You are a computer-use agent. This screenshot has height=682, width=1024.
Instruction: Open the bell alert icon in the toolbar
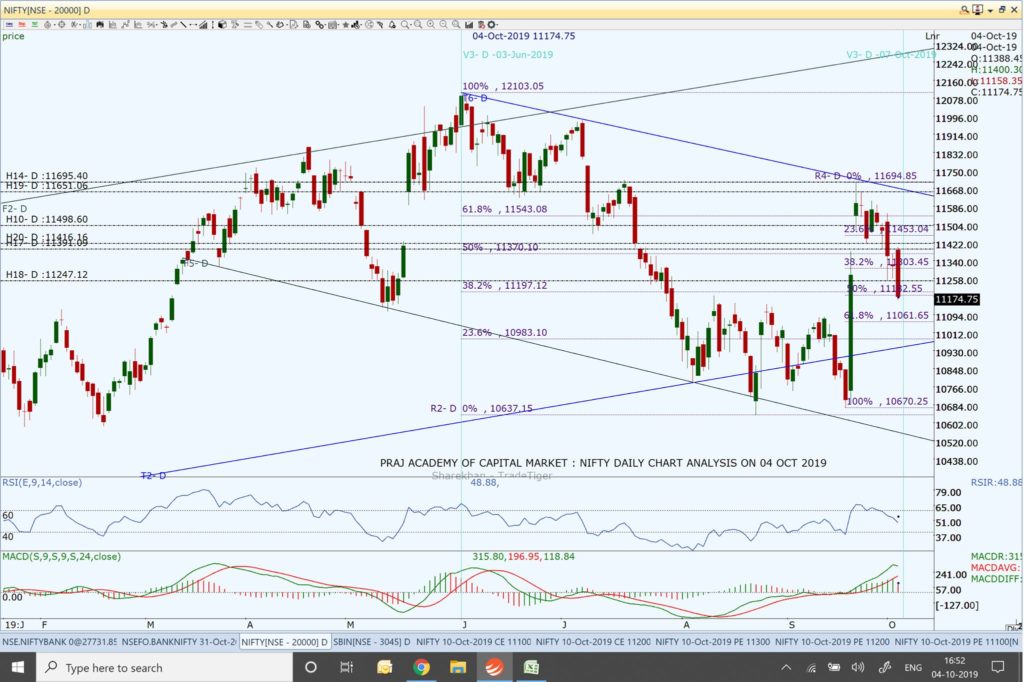[392, 25]
